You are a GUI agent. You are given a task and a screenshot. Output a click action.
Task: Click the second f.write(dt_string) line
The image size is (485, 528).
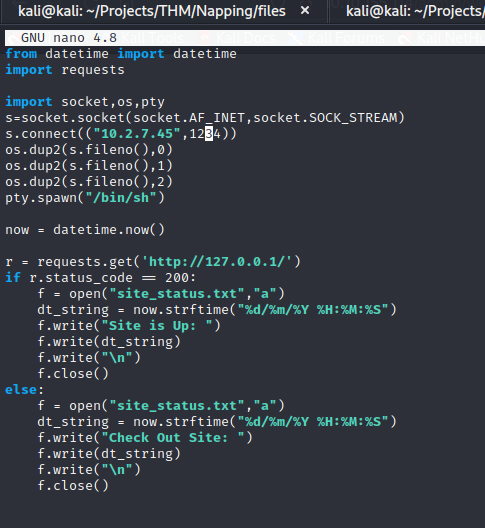(x=109, y=454)
